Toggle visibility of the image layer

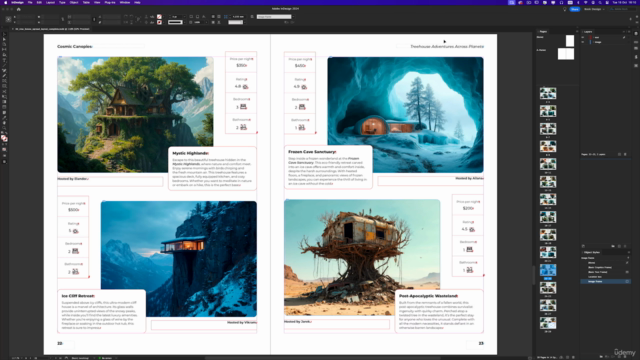click(x=583, y=42)
